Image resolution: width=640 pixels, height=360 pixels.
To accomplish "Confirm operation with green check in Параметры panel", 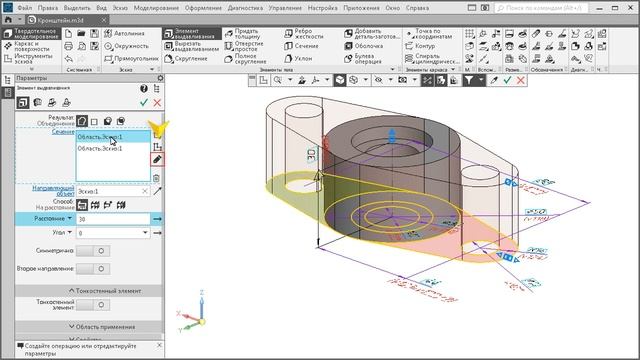I will tap(144, 103).
